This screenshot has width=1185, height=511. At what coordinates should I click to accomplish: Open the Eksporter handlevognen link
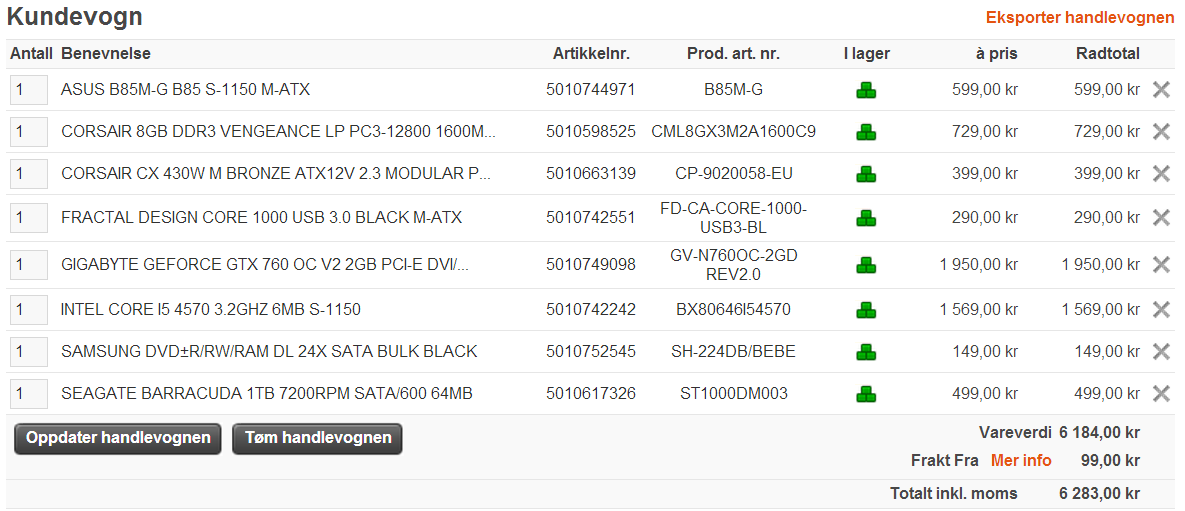point(1080,18)
